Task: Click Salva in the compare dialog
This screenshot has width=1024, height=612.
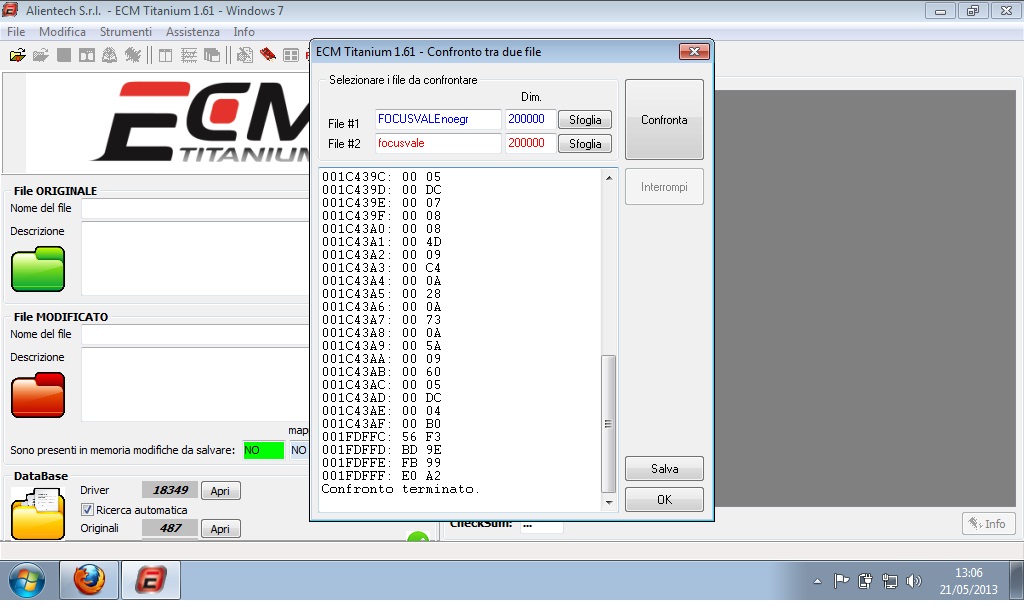Action: tap(664, 468)
